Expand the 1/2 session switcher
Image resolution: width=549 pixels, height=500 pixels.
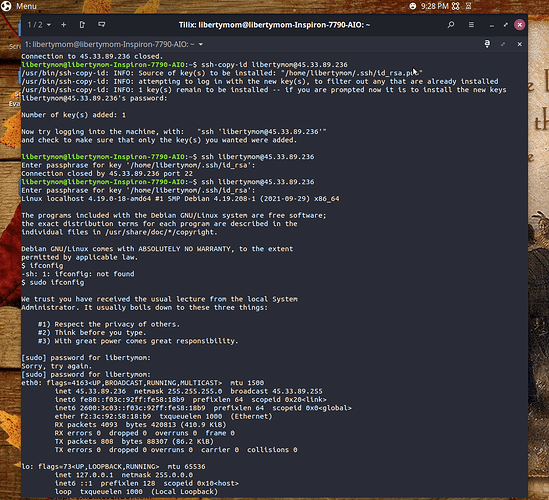pyautogui.click(x=39, y=25)
